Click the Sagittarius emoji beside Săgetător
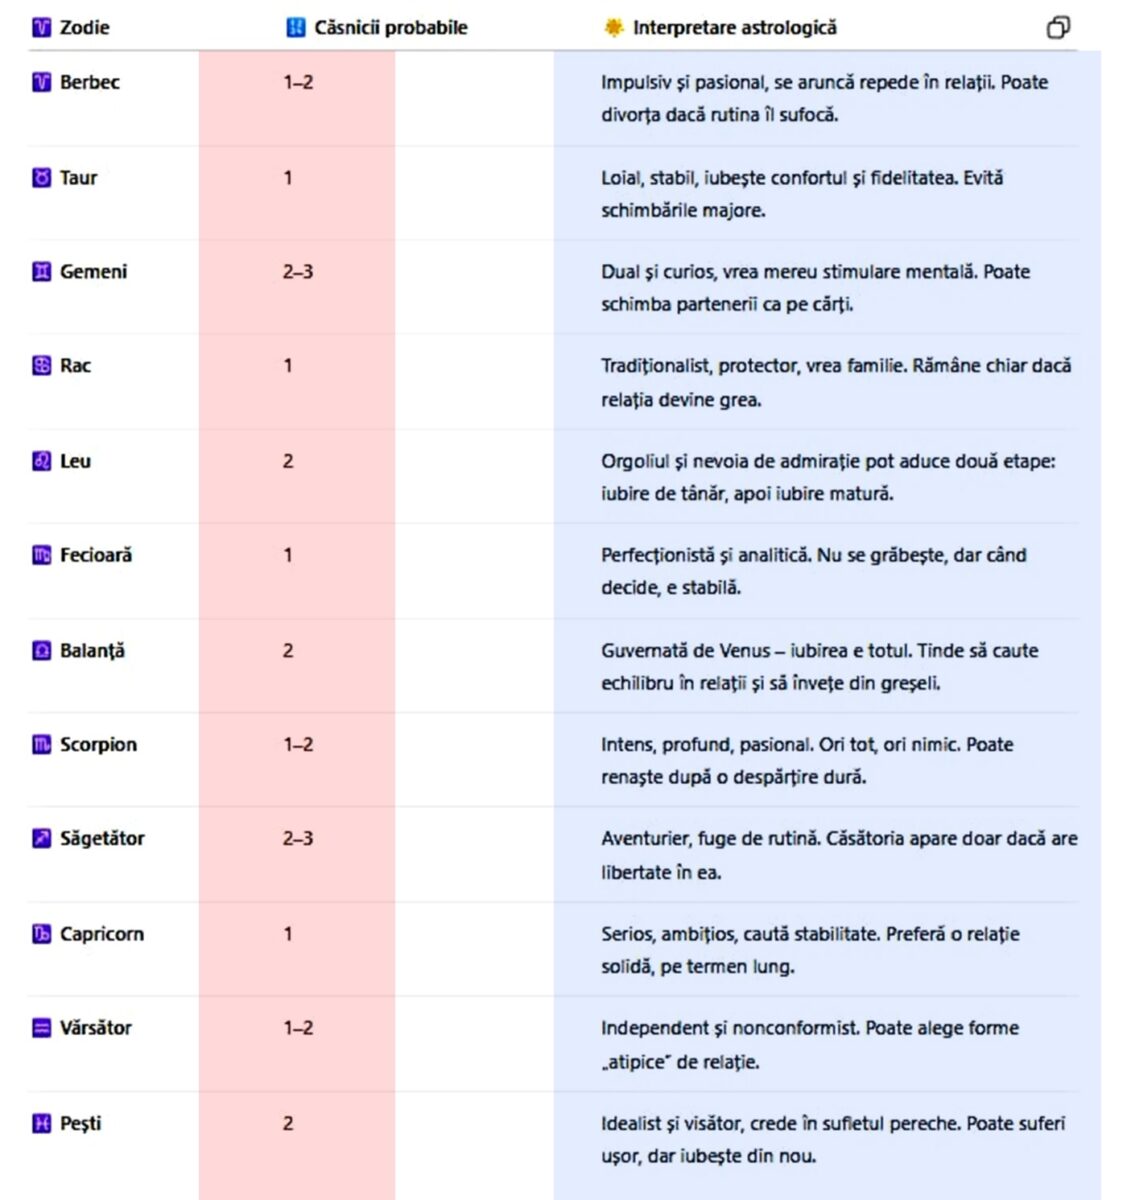The height and width of the screenshot is (1200, 1127). coord(41,839)
